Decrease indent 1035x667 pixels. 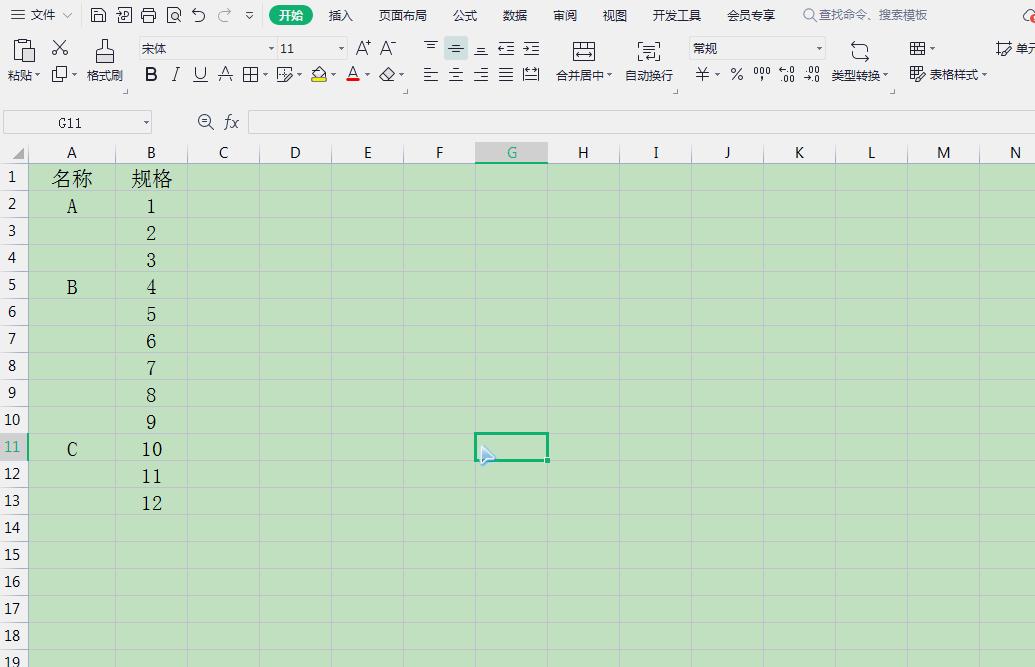[506, 48]
